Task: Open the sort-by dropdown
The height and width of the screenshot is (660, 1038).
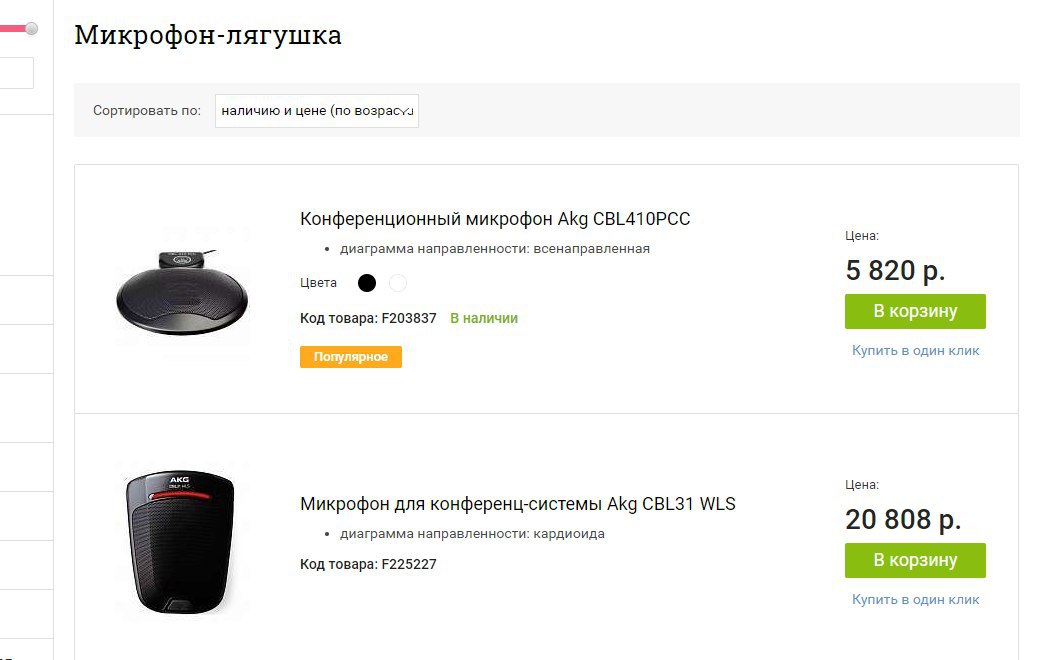Action: tap(316, 111)
